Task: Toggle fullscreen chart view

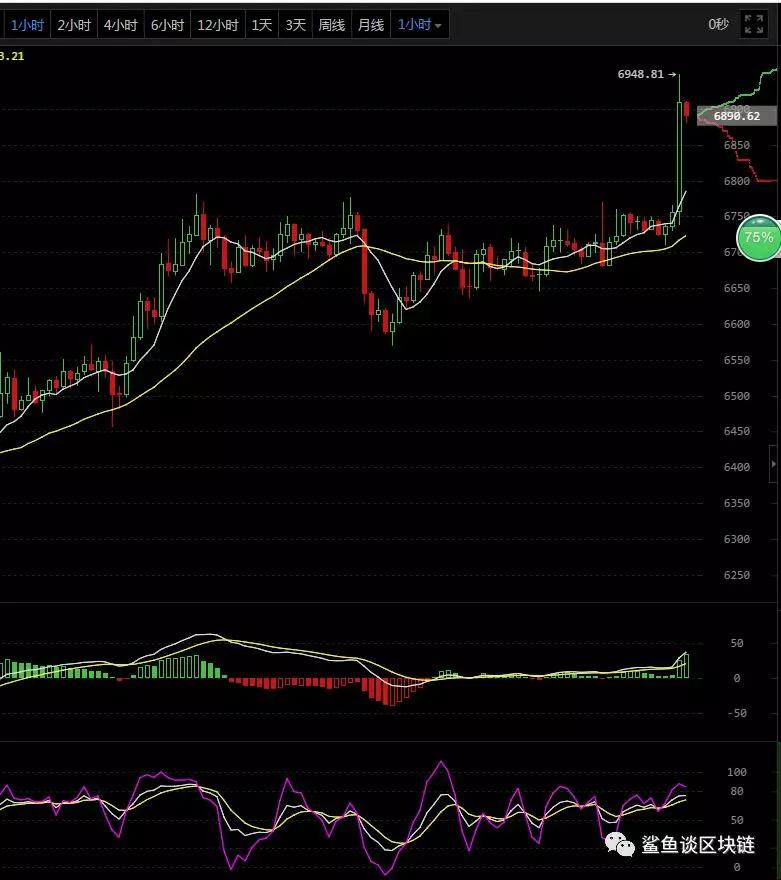Action: [754, 25]
